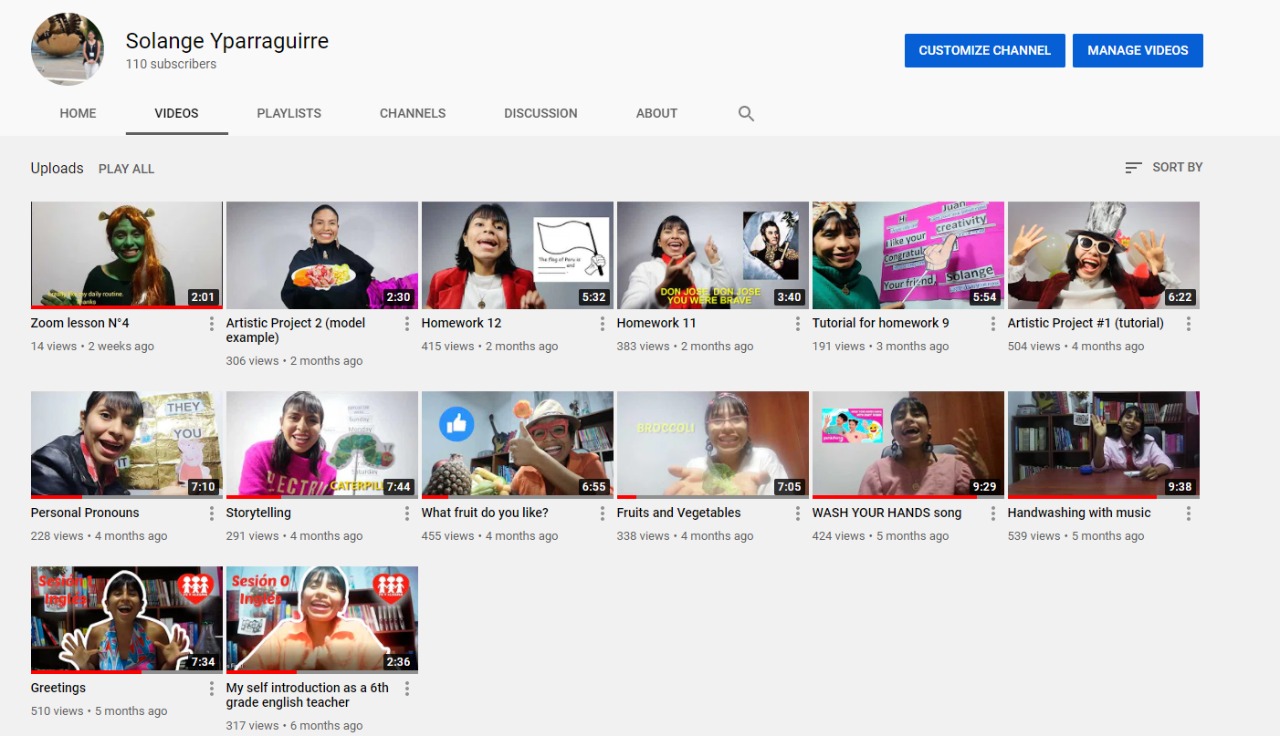
Task: Click the channel profile avatar
Action: (x=67, y=49)
